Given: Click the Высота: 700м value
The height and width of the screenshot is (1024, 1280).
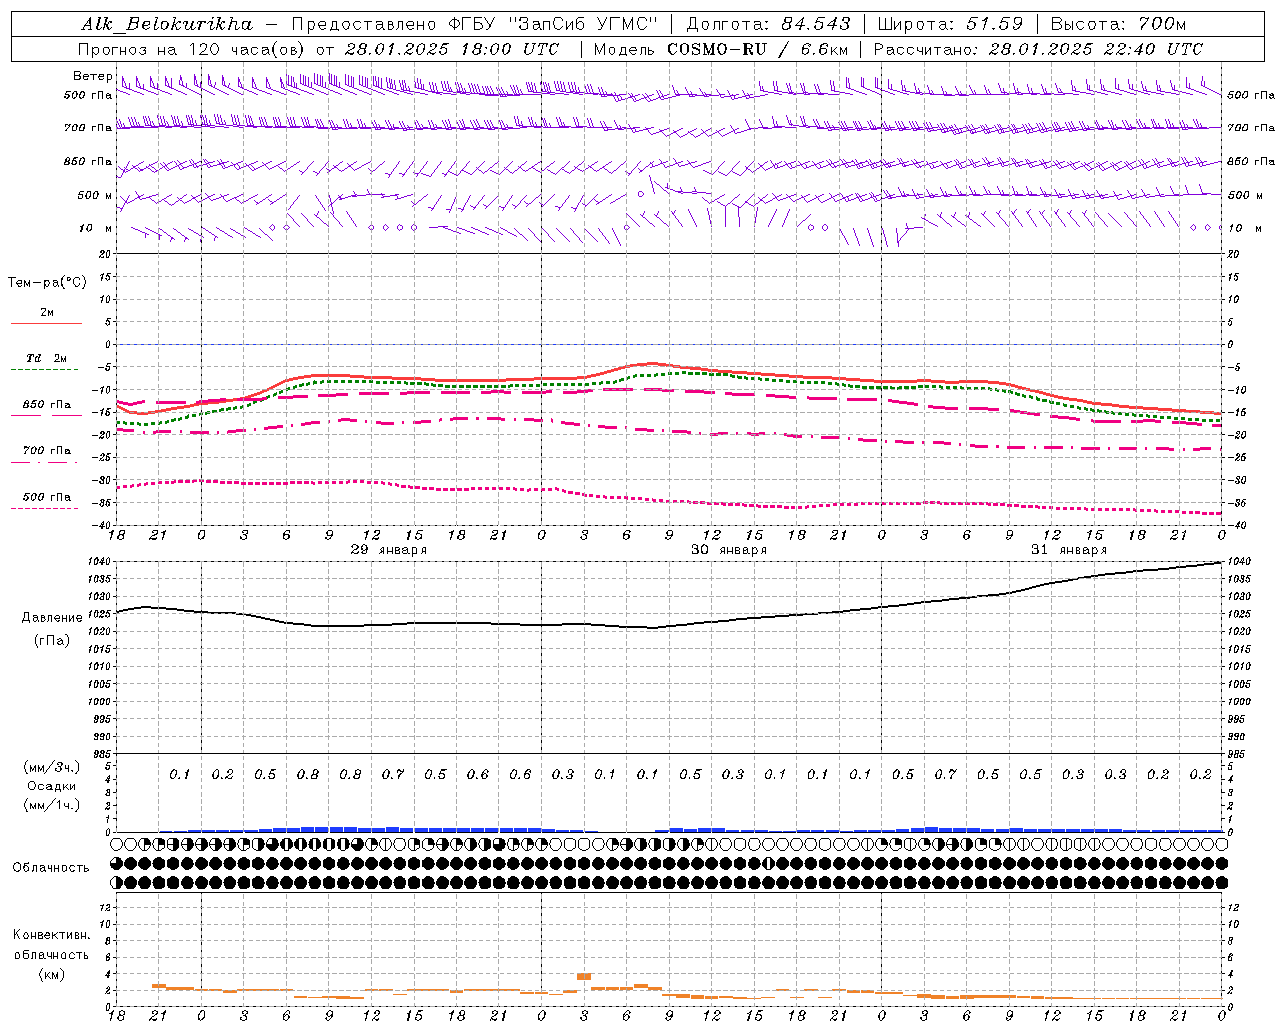Looking at the screenshot, I should 1118,24.
